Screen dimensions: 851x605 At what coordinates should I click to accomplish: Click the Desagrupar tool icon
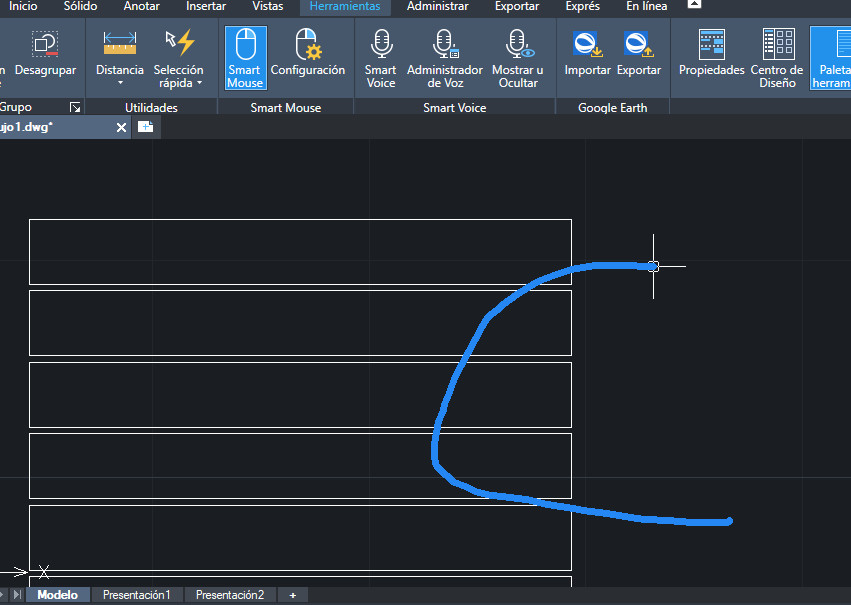tap(45, 44)
